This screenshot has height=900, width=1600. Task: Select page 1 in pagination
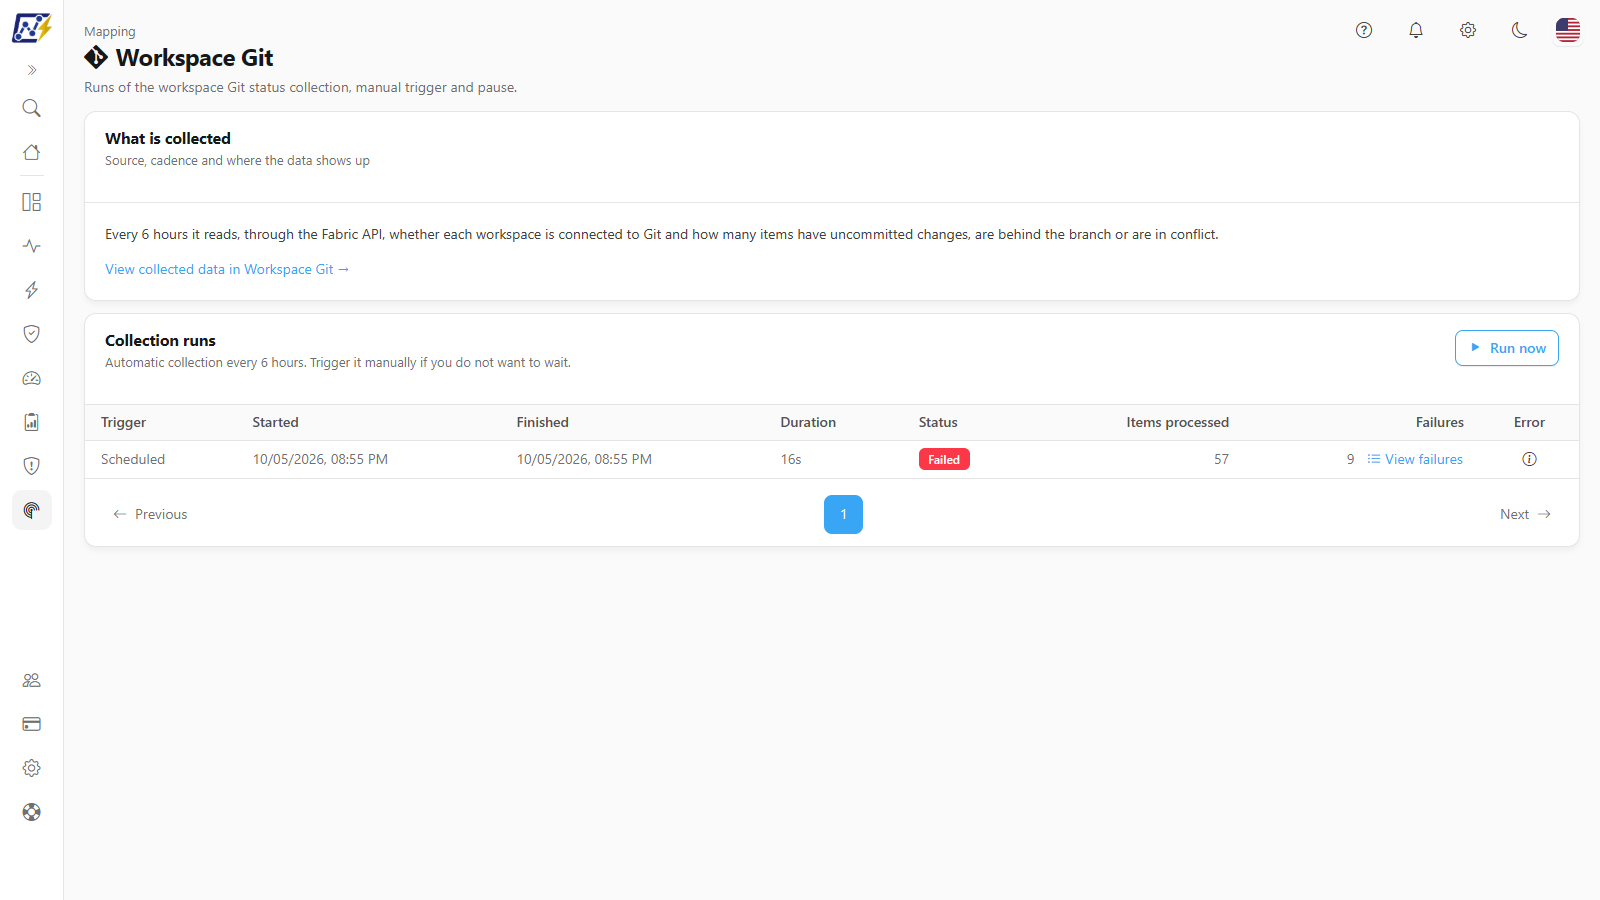[843, 514]
